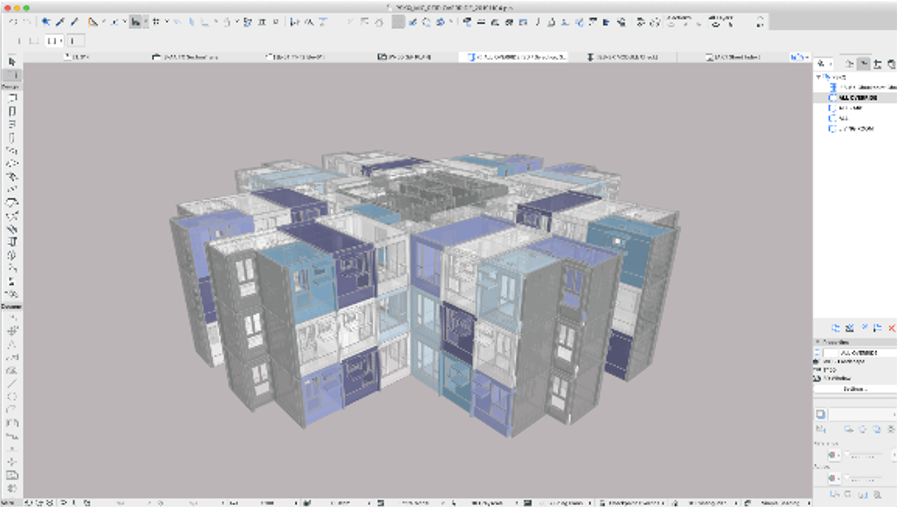Select the Circle tool in Document toolbox
Screen dimensions: 897x507
tap(11, 397)
